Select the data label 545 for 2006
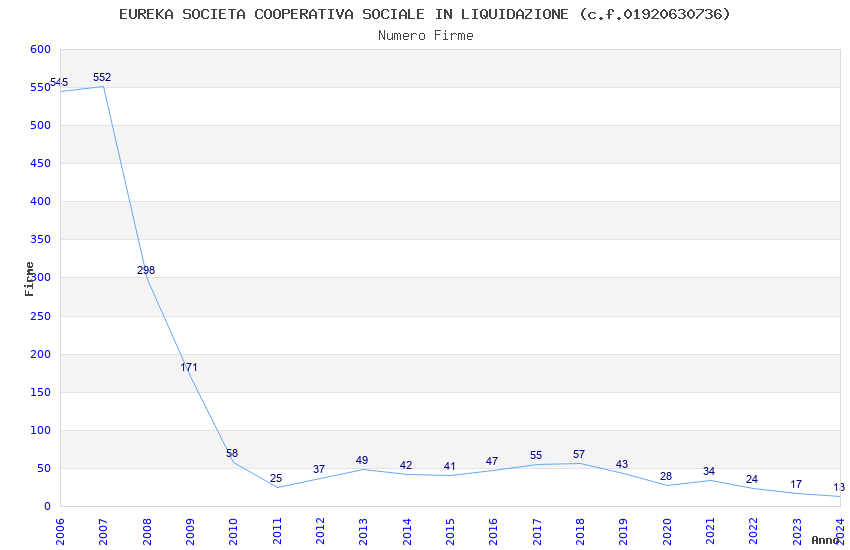Image resolution: width=850 pixels, height=550 pixels. [59, 82]
